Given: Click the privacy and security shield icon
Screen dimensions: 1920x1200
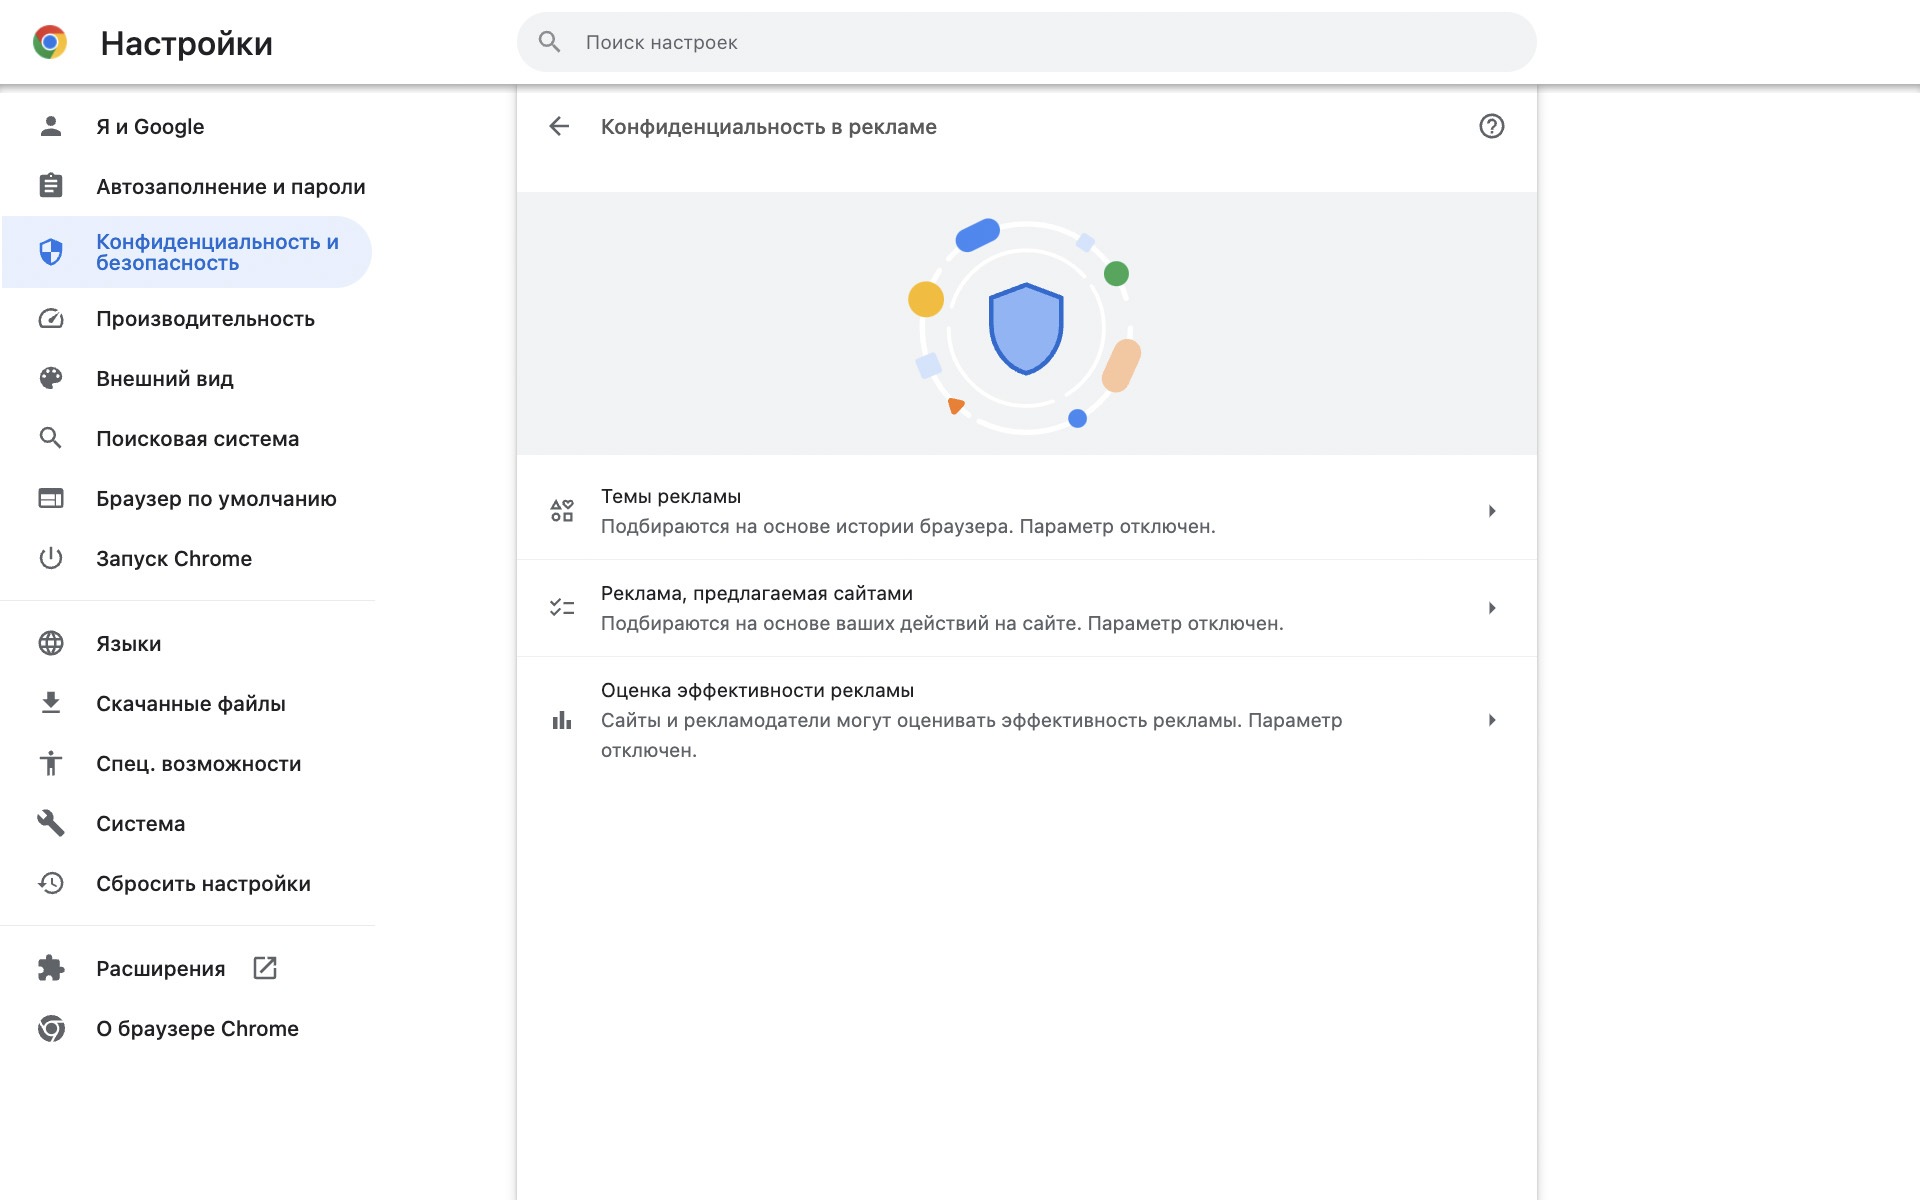Looking at the screenshot, I should tap(50, 253).
